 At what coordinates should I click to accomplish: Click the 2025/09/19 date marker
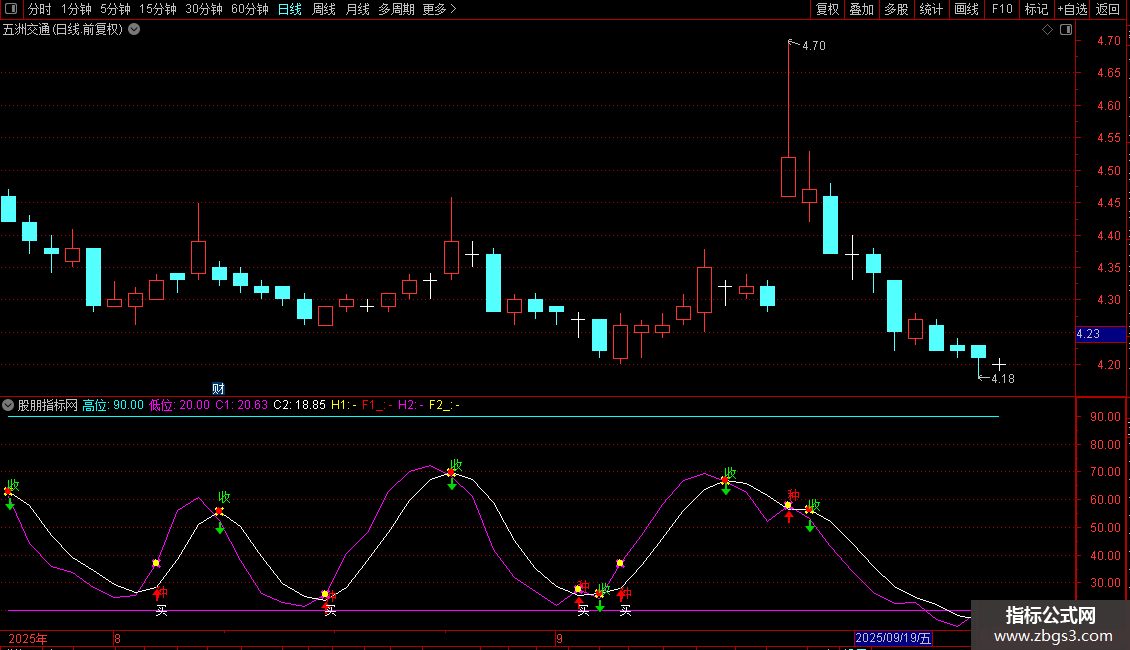[x=893, y=638]
